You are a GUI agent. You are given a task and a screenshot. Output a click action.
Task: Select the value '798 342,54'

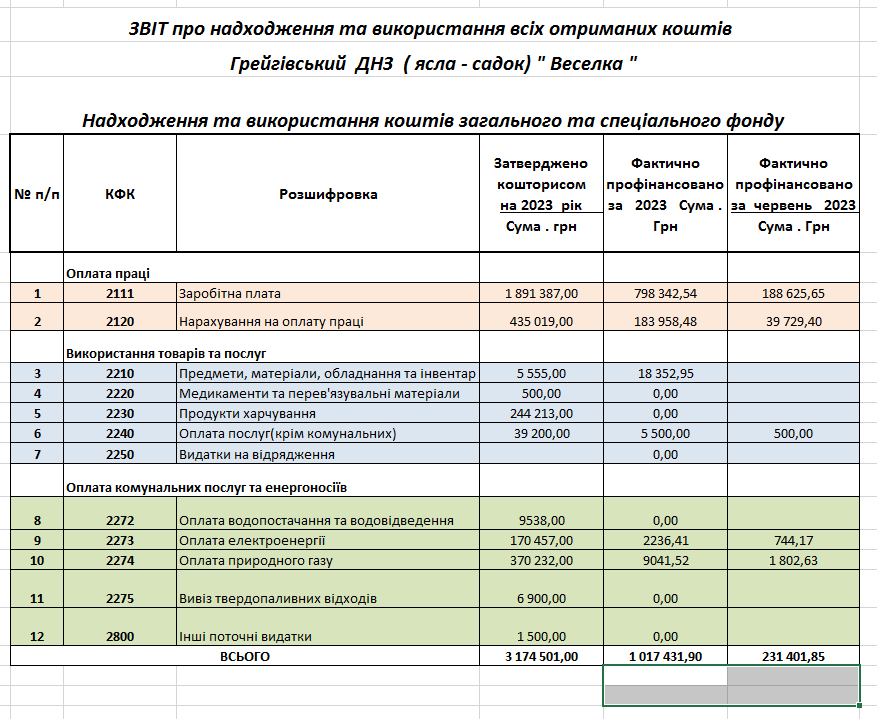[666, 293]
